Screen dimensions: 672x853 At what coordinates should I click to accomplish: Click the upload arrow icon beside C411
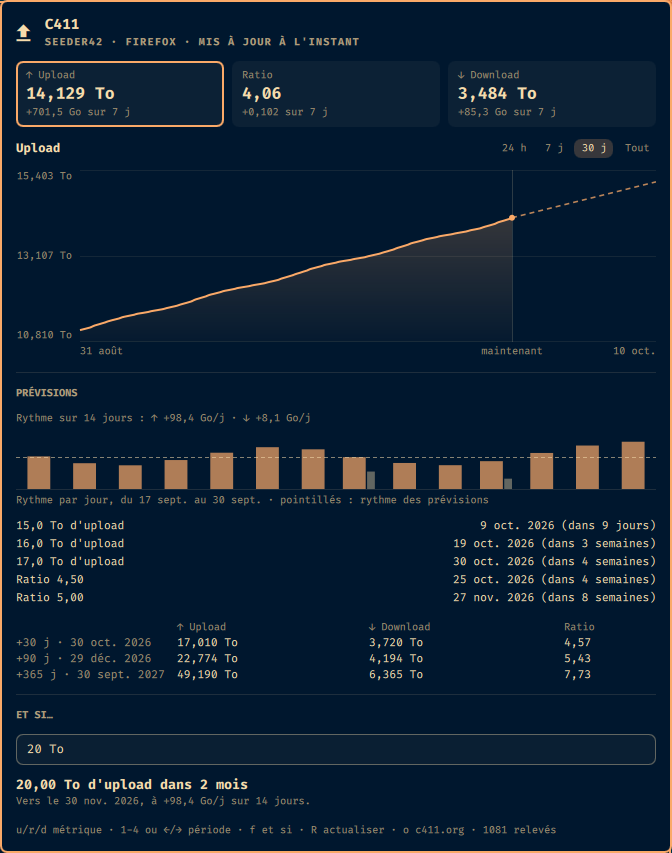coord(23,33)
